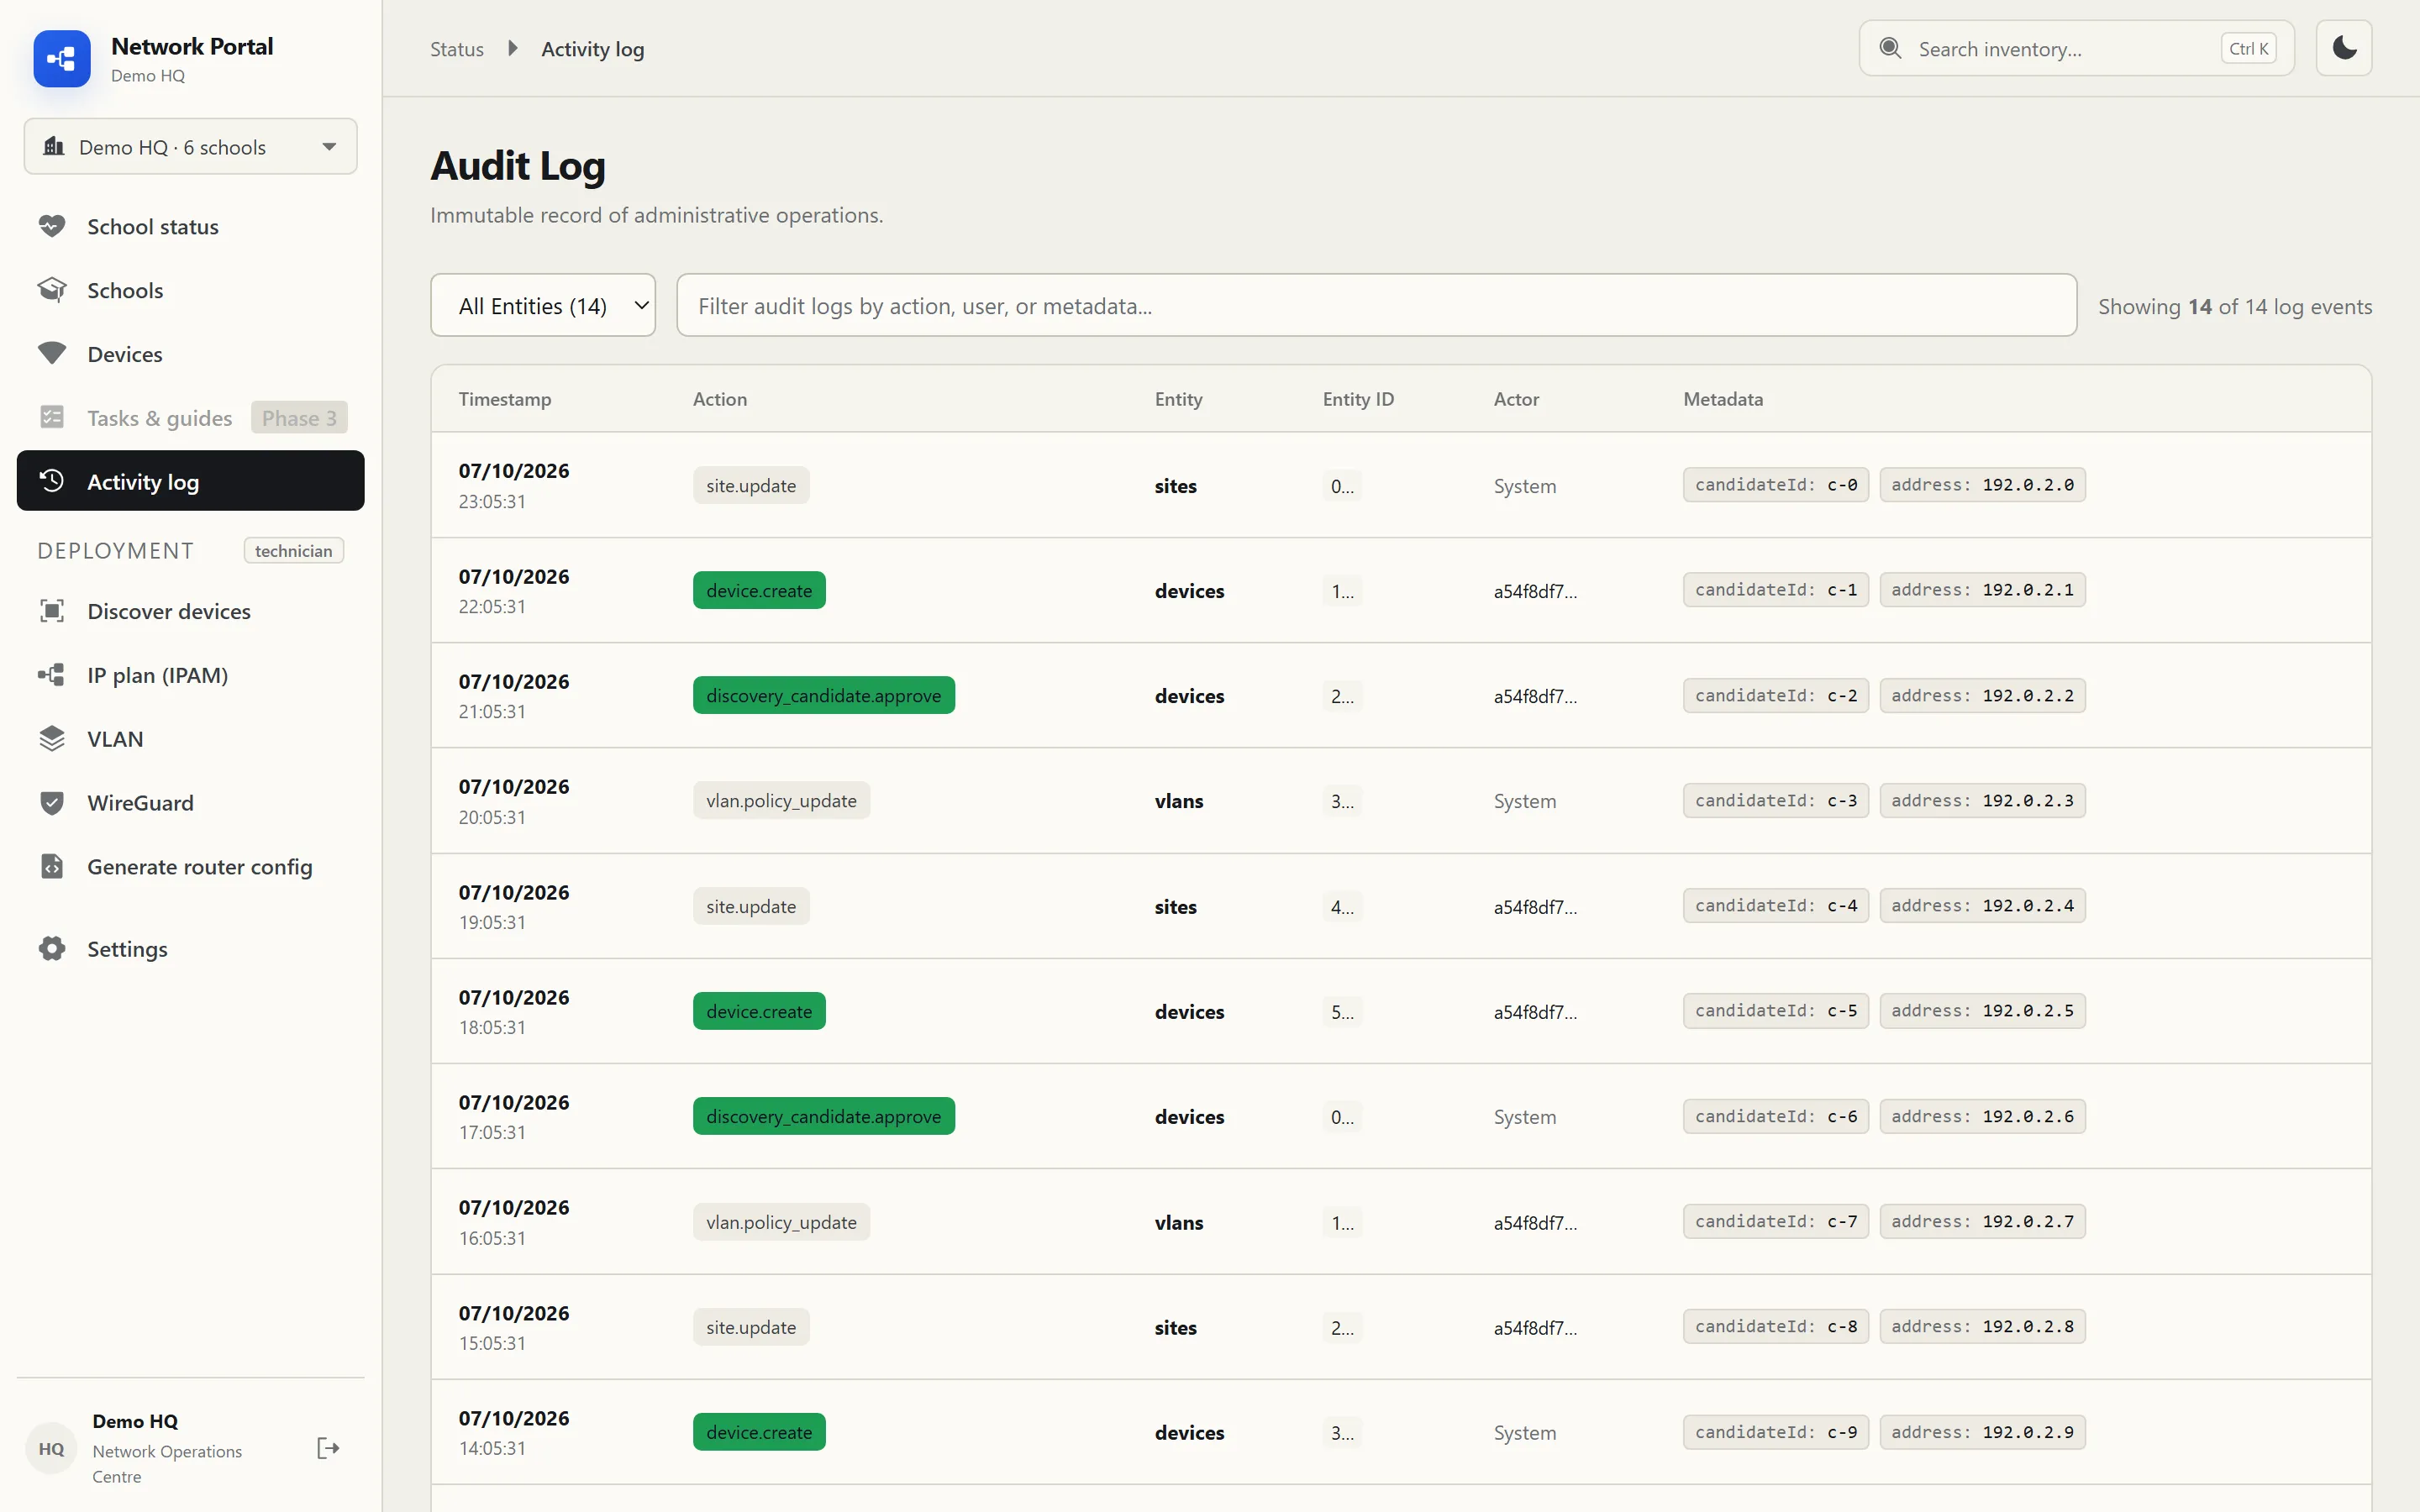Open Settings in the sidebar

(190, 949)
